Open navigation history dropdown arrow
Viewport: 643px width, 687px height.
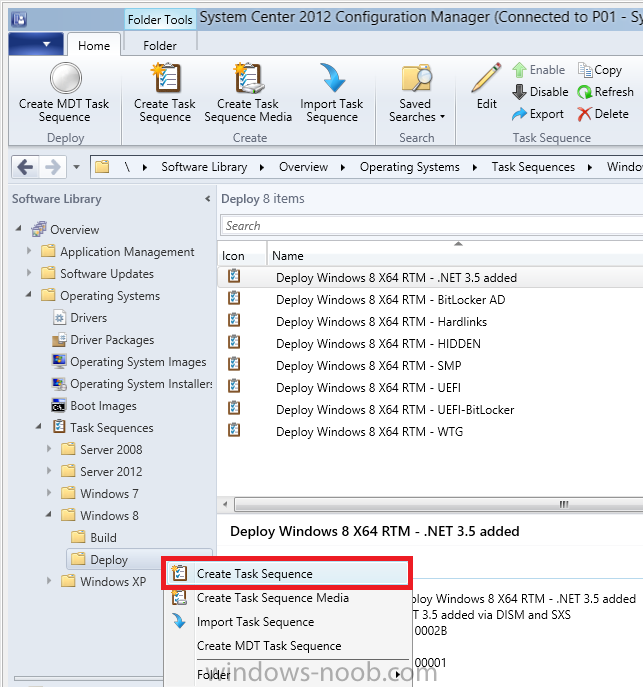coord(77,167)
